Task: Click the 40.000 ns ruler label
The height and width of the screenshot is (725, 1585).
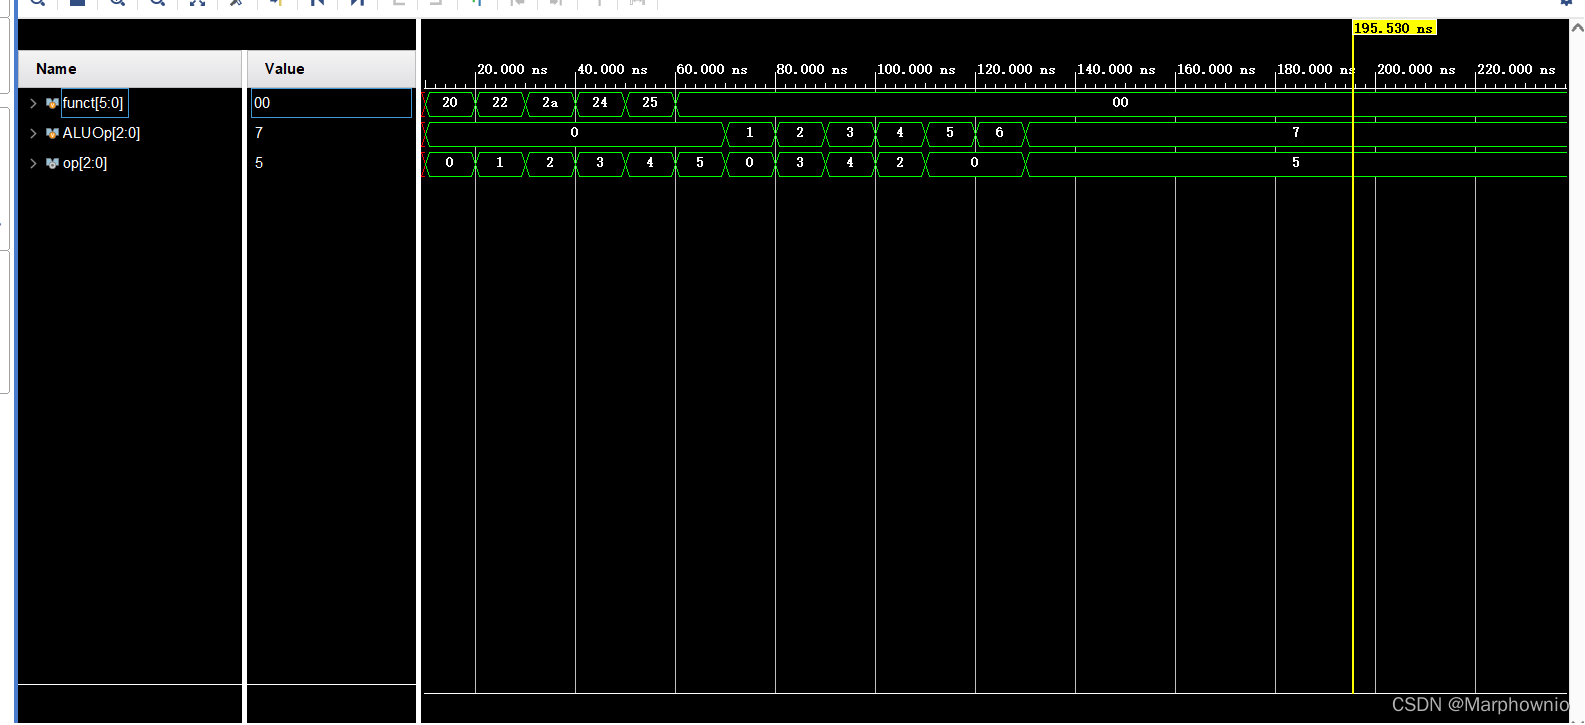Action: [612, 70]
